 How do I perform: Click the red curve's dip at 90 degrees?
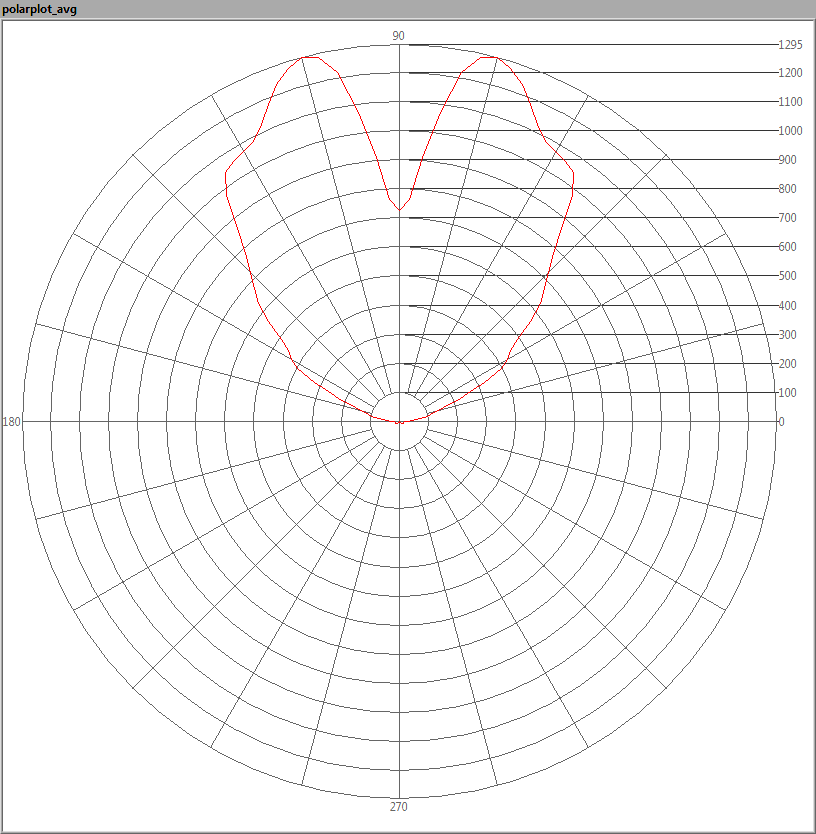(400, 210)
